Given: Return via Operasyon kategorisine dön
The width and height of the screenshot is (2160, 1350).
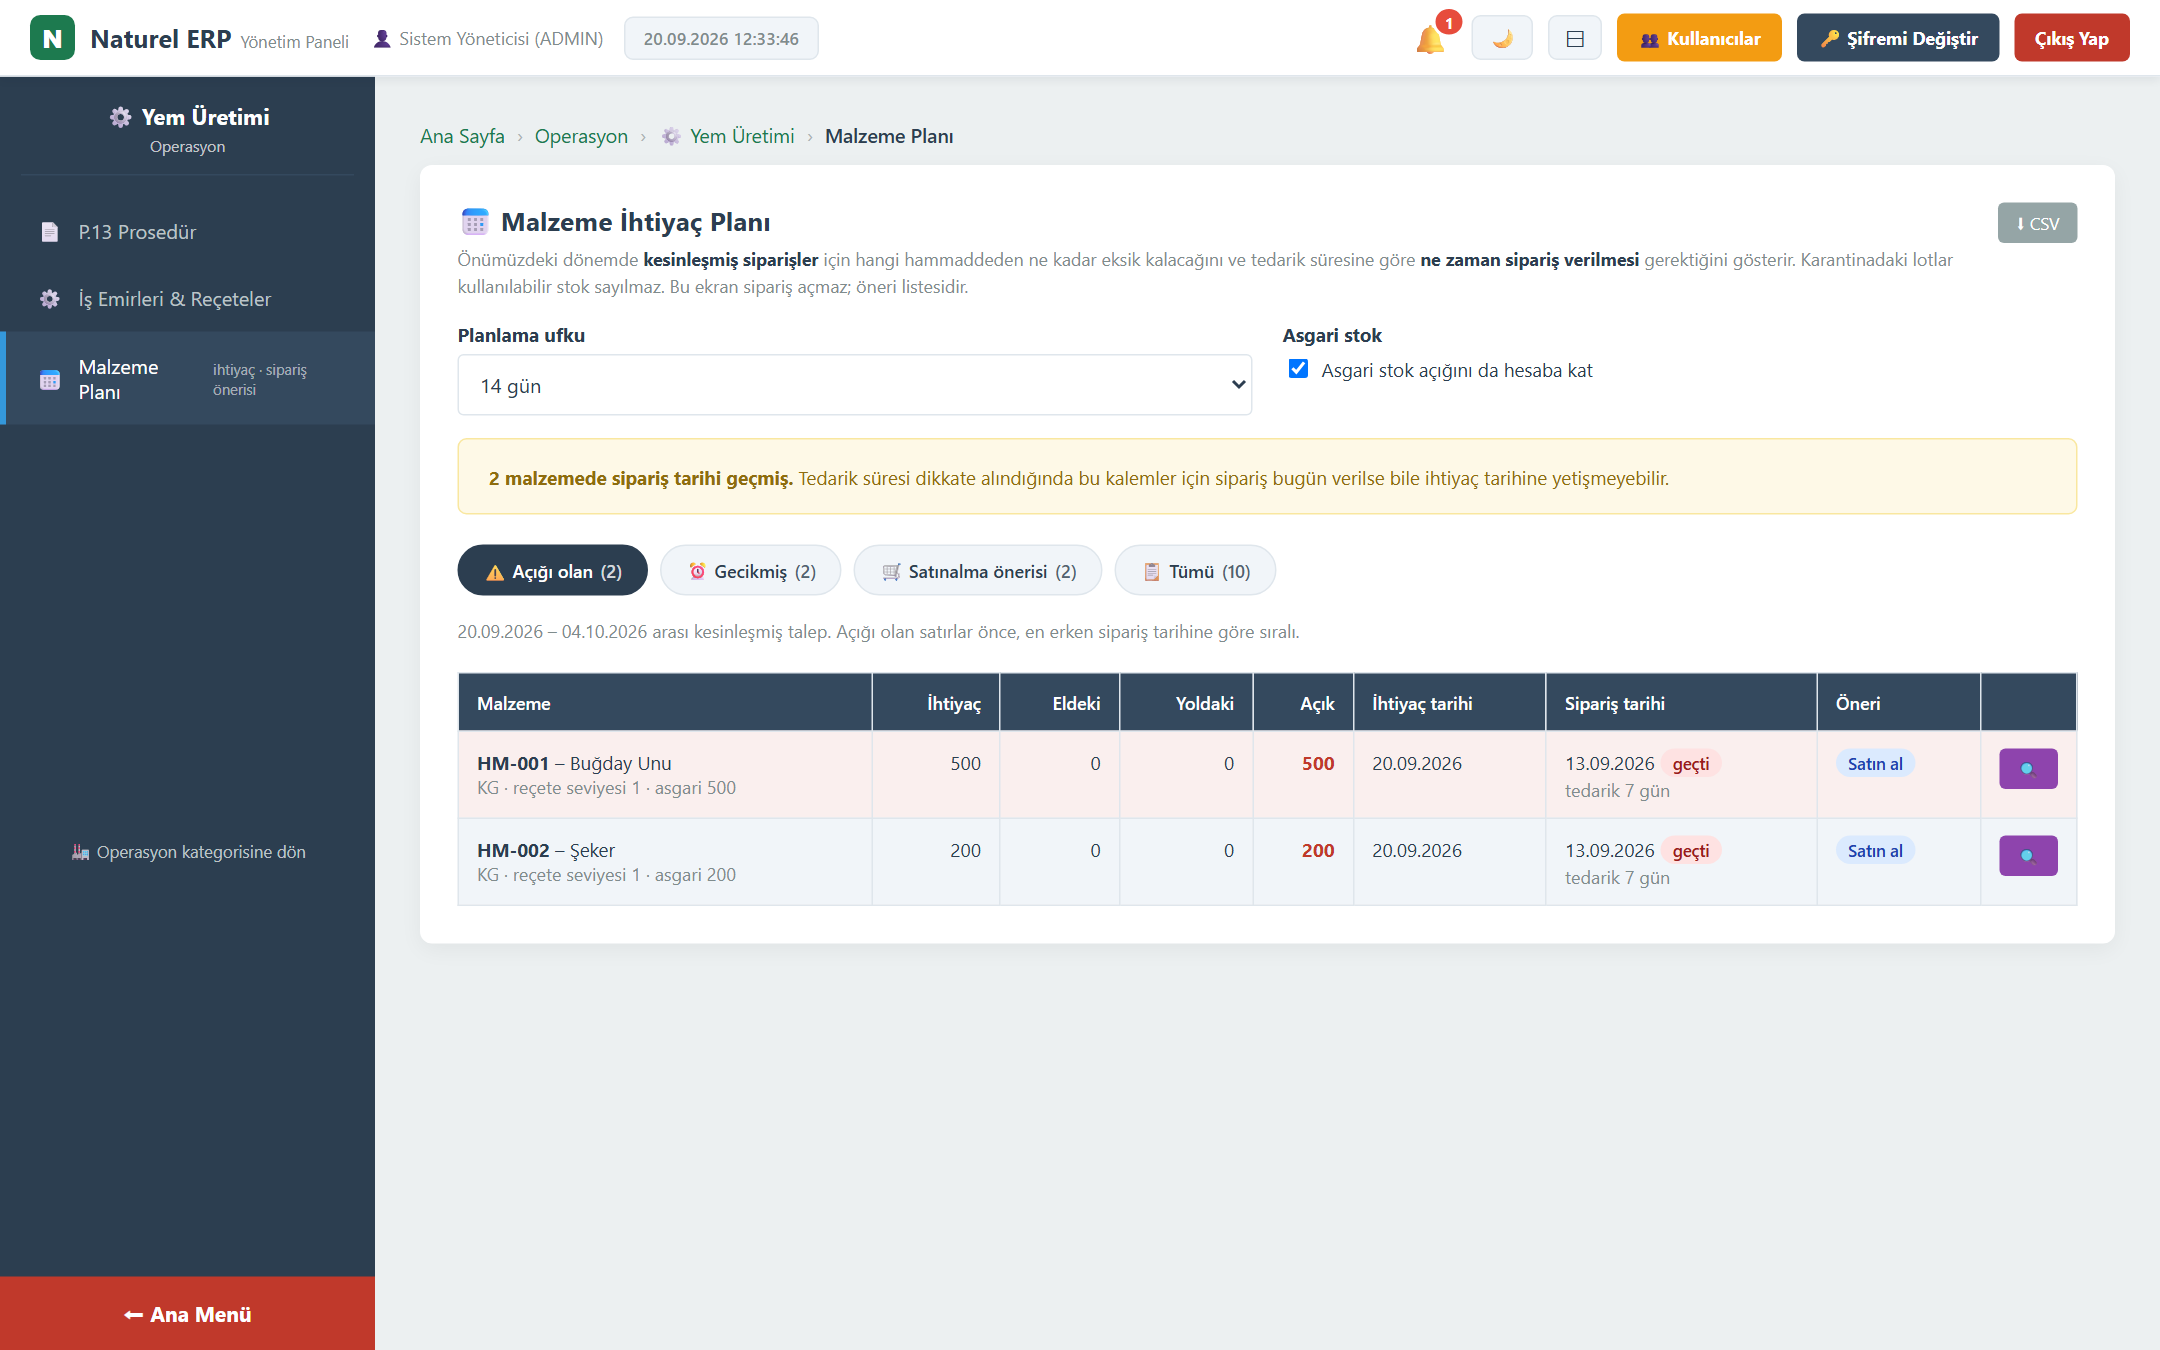Looking at the screenshot, I should point(188,852).
